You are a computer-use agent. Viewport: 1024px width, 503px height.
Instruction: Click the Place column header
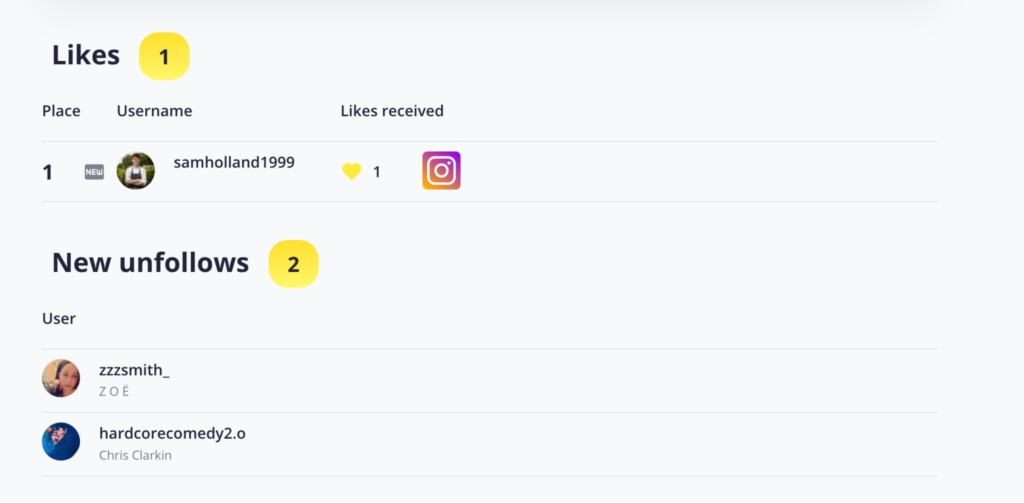[61, 111]
